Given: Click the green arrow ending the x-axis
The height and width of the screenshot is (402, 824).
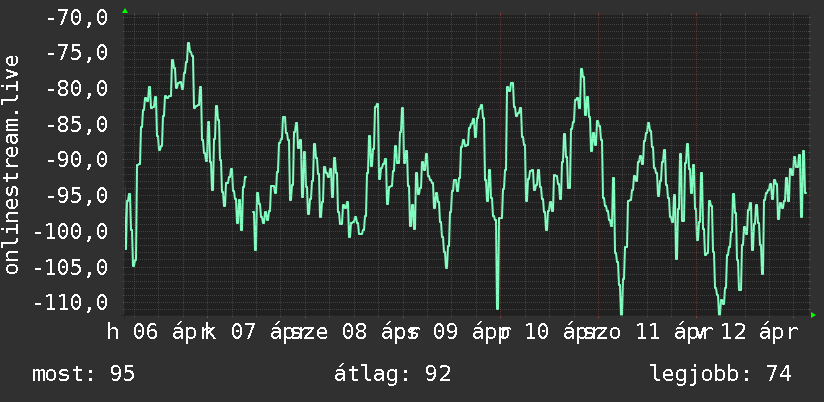Looking at the screenshot, I should [813, 315].
